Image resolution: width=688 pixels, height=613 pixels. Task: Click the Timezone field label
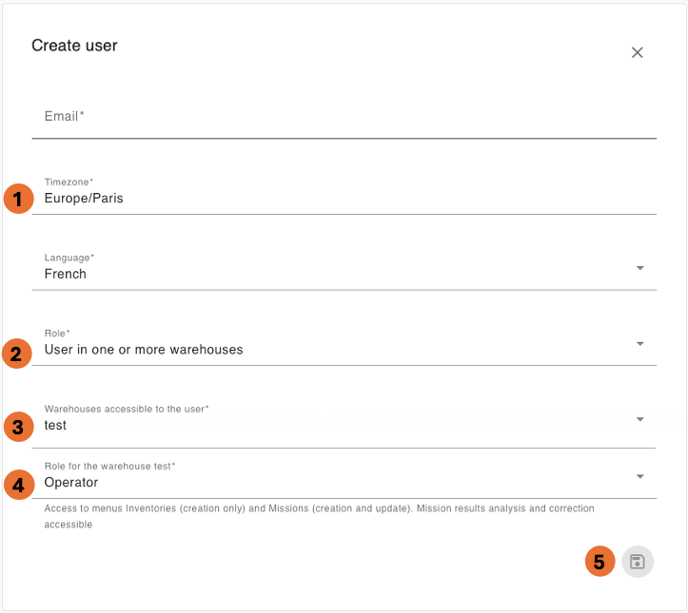point(68,182)
